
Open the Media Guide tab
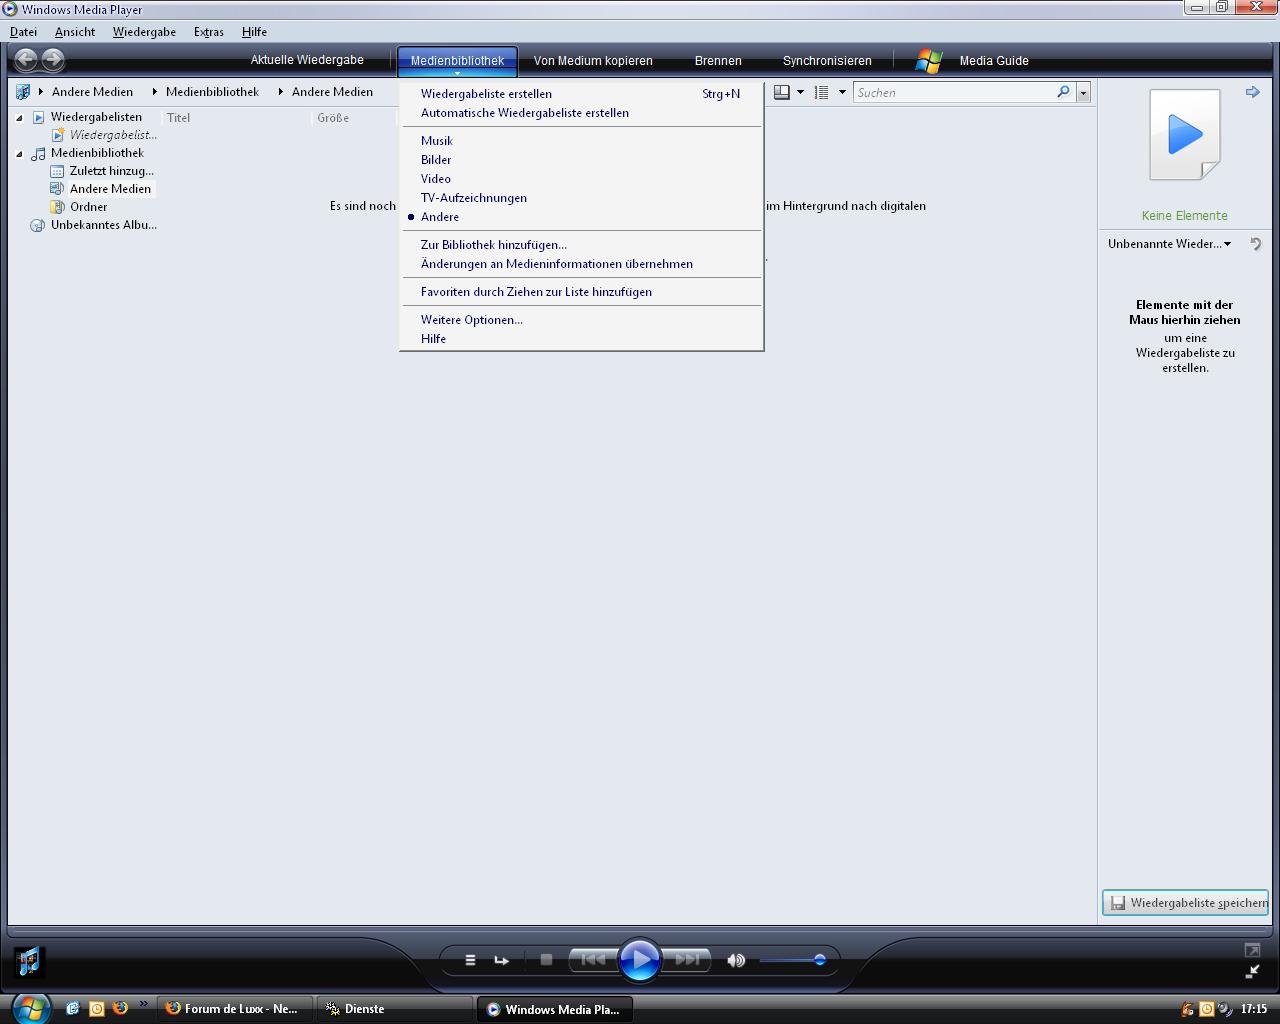[994, 61]
